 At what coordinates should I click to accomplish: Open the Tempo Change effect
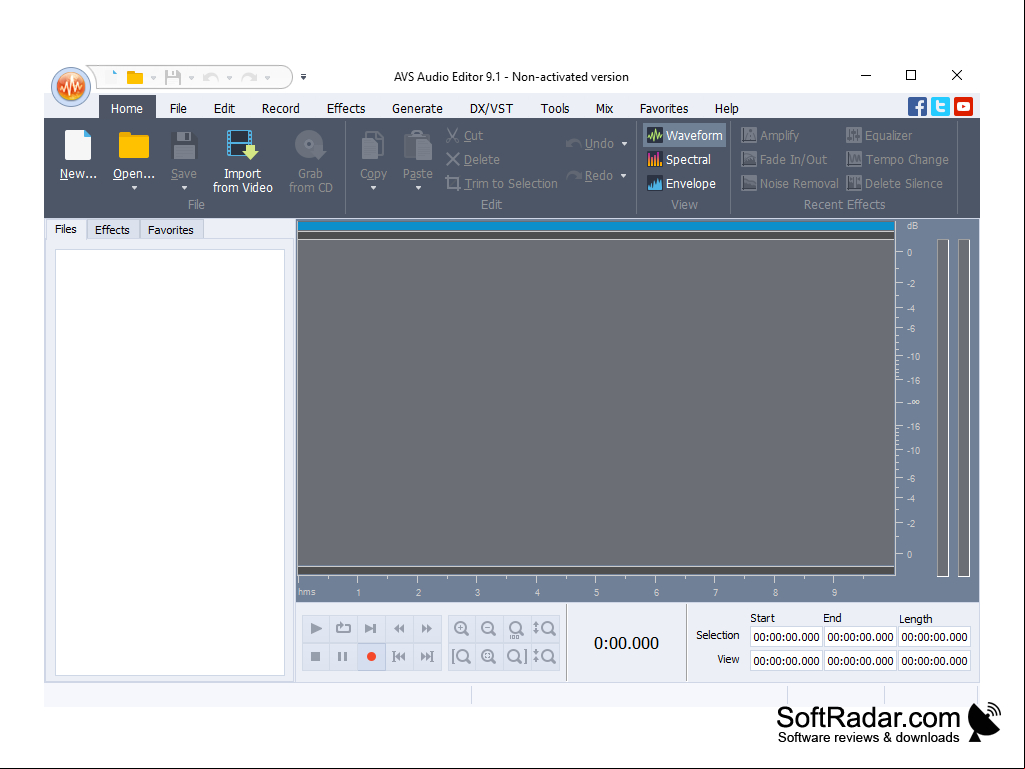(x=898, y=160)
